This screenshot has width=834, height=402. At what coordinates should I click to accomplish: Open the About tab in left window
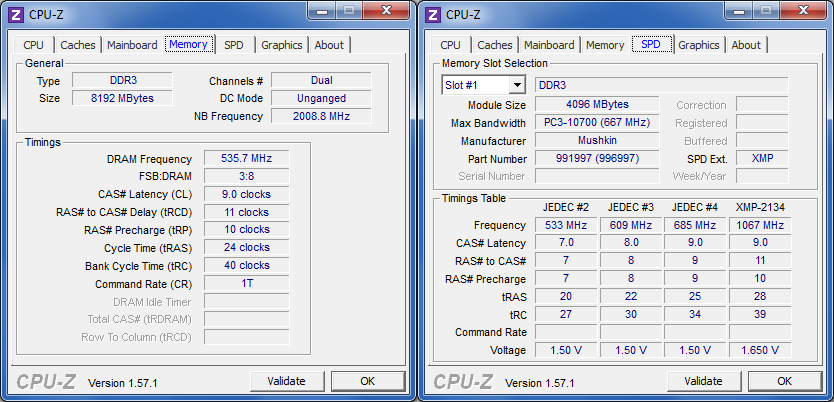coord(328,45)
